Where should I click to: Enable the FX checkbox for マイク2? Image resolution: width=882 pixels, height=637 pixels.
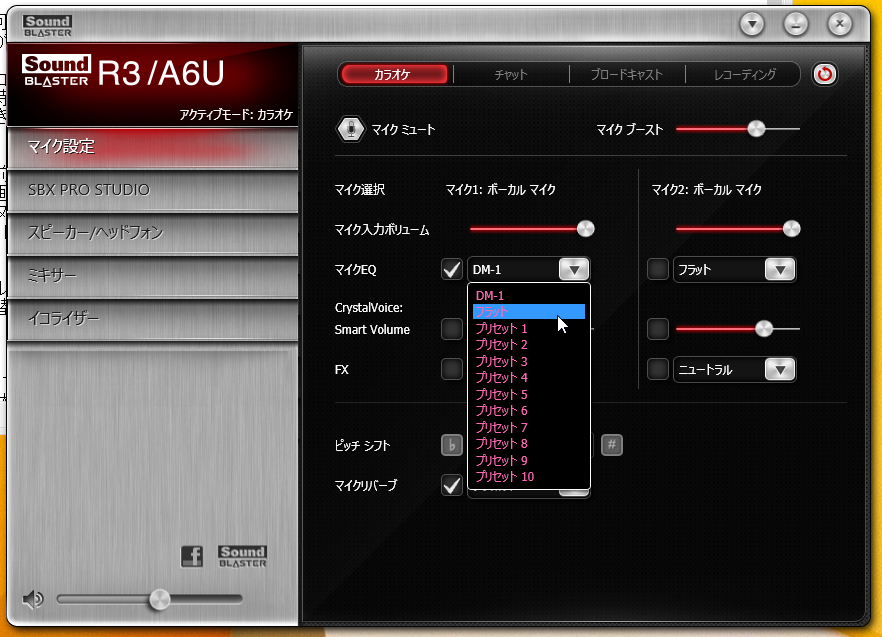click(x=658, y=370)
